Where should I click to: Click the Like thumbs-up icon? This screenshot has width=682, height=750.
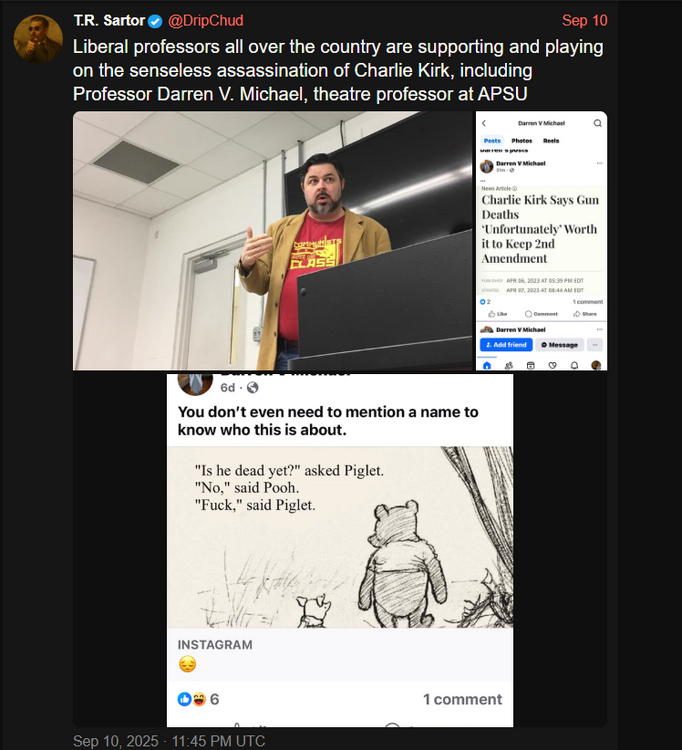pyautogui.click(x=491, y=314)
